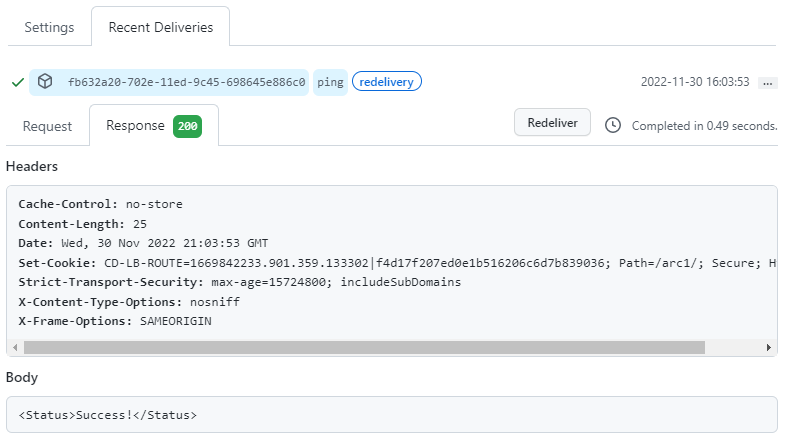This screenshot has height=439, width=790.
Task: Click the green 200 status badge
Action: pos(187,126)
